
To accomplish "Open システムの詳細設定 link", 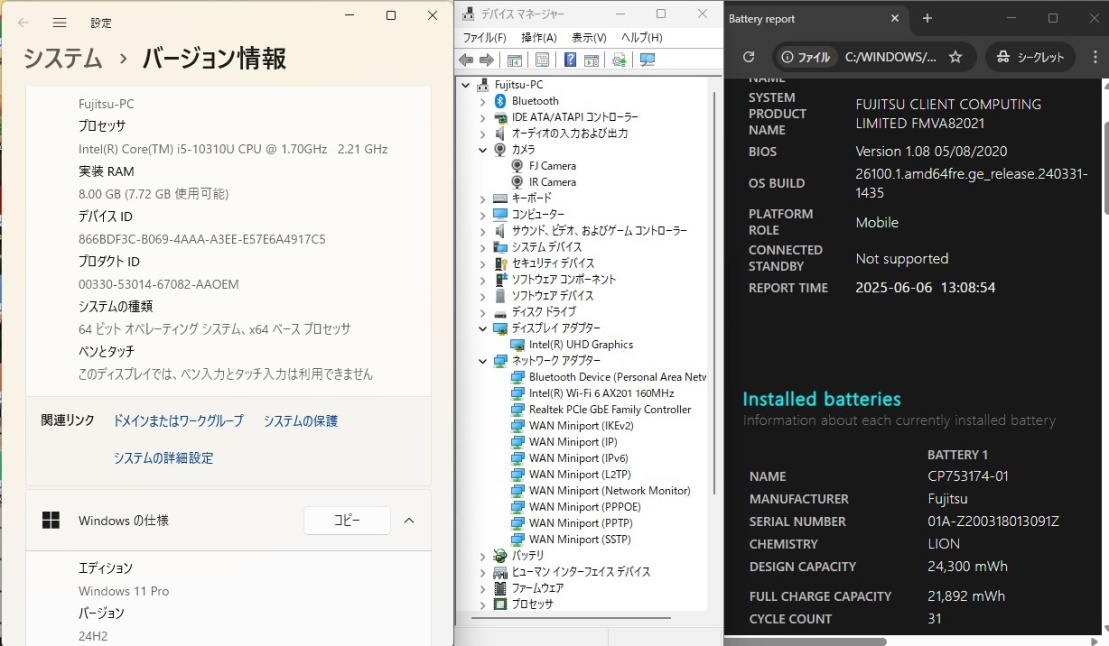I will click(163, 458).
